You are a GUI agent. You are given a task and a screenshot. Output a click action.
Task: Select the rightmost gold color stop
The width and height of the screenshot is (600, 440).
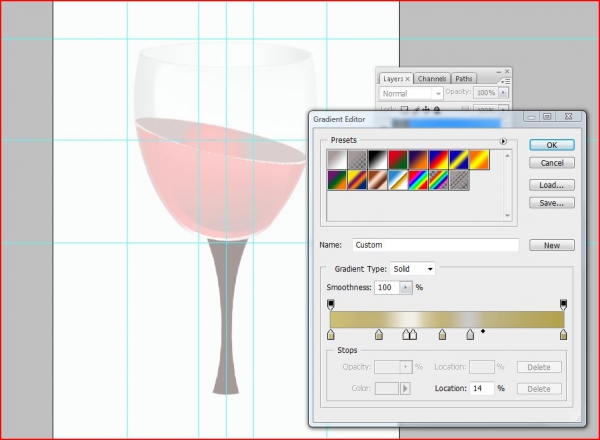click(563, 335)
